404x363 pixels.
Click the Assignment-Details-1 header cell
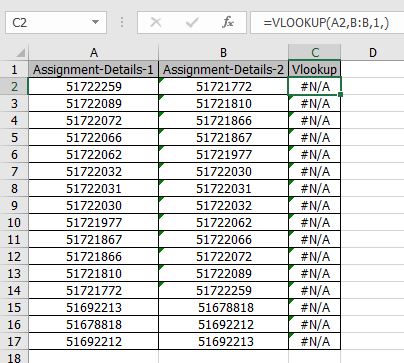(94, 69)
